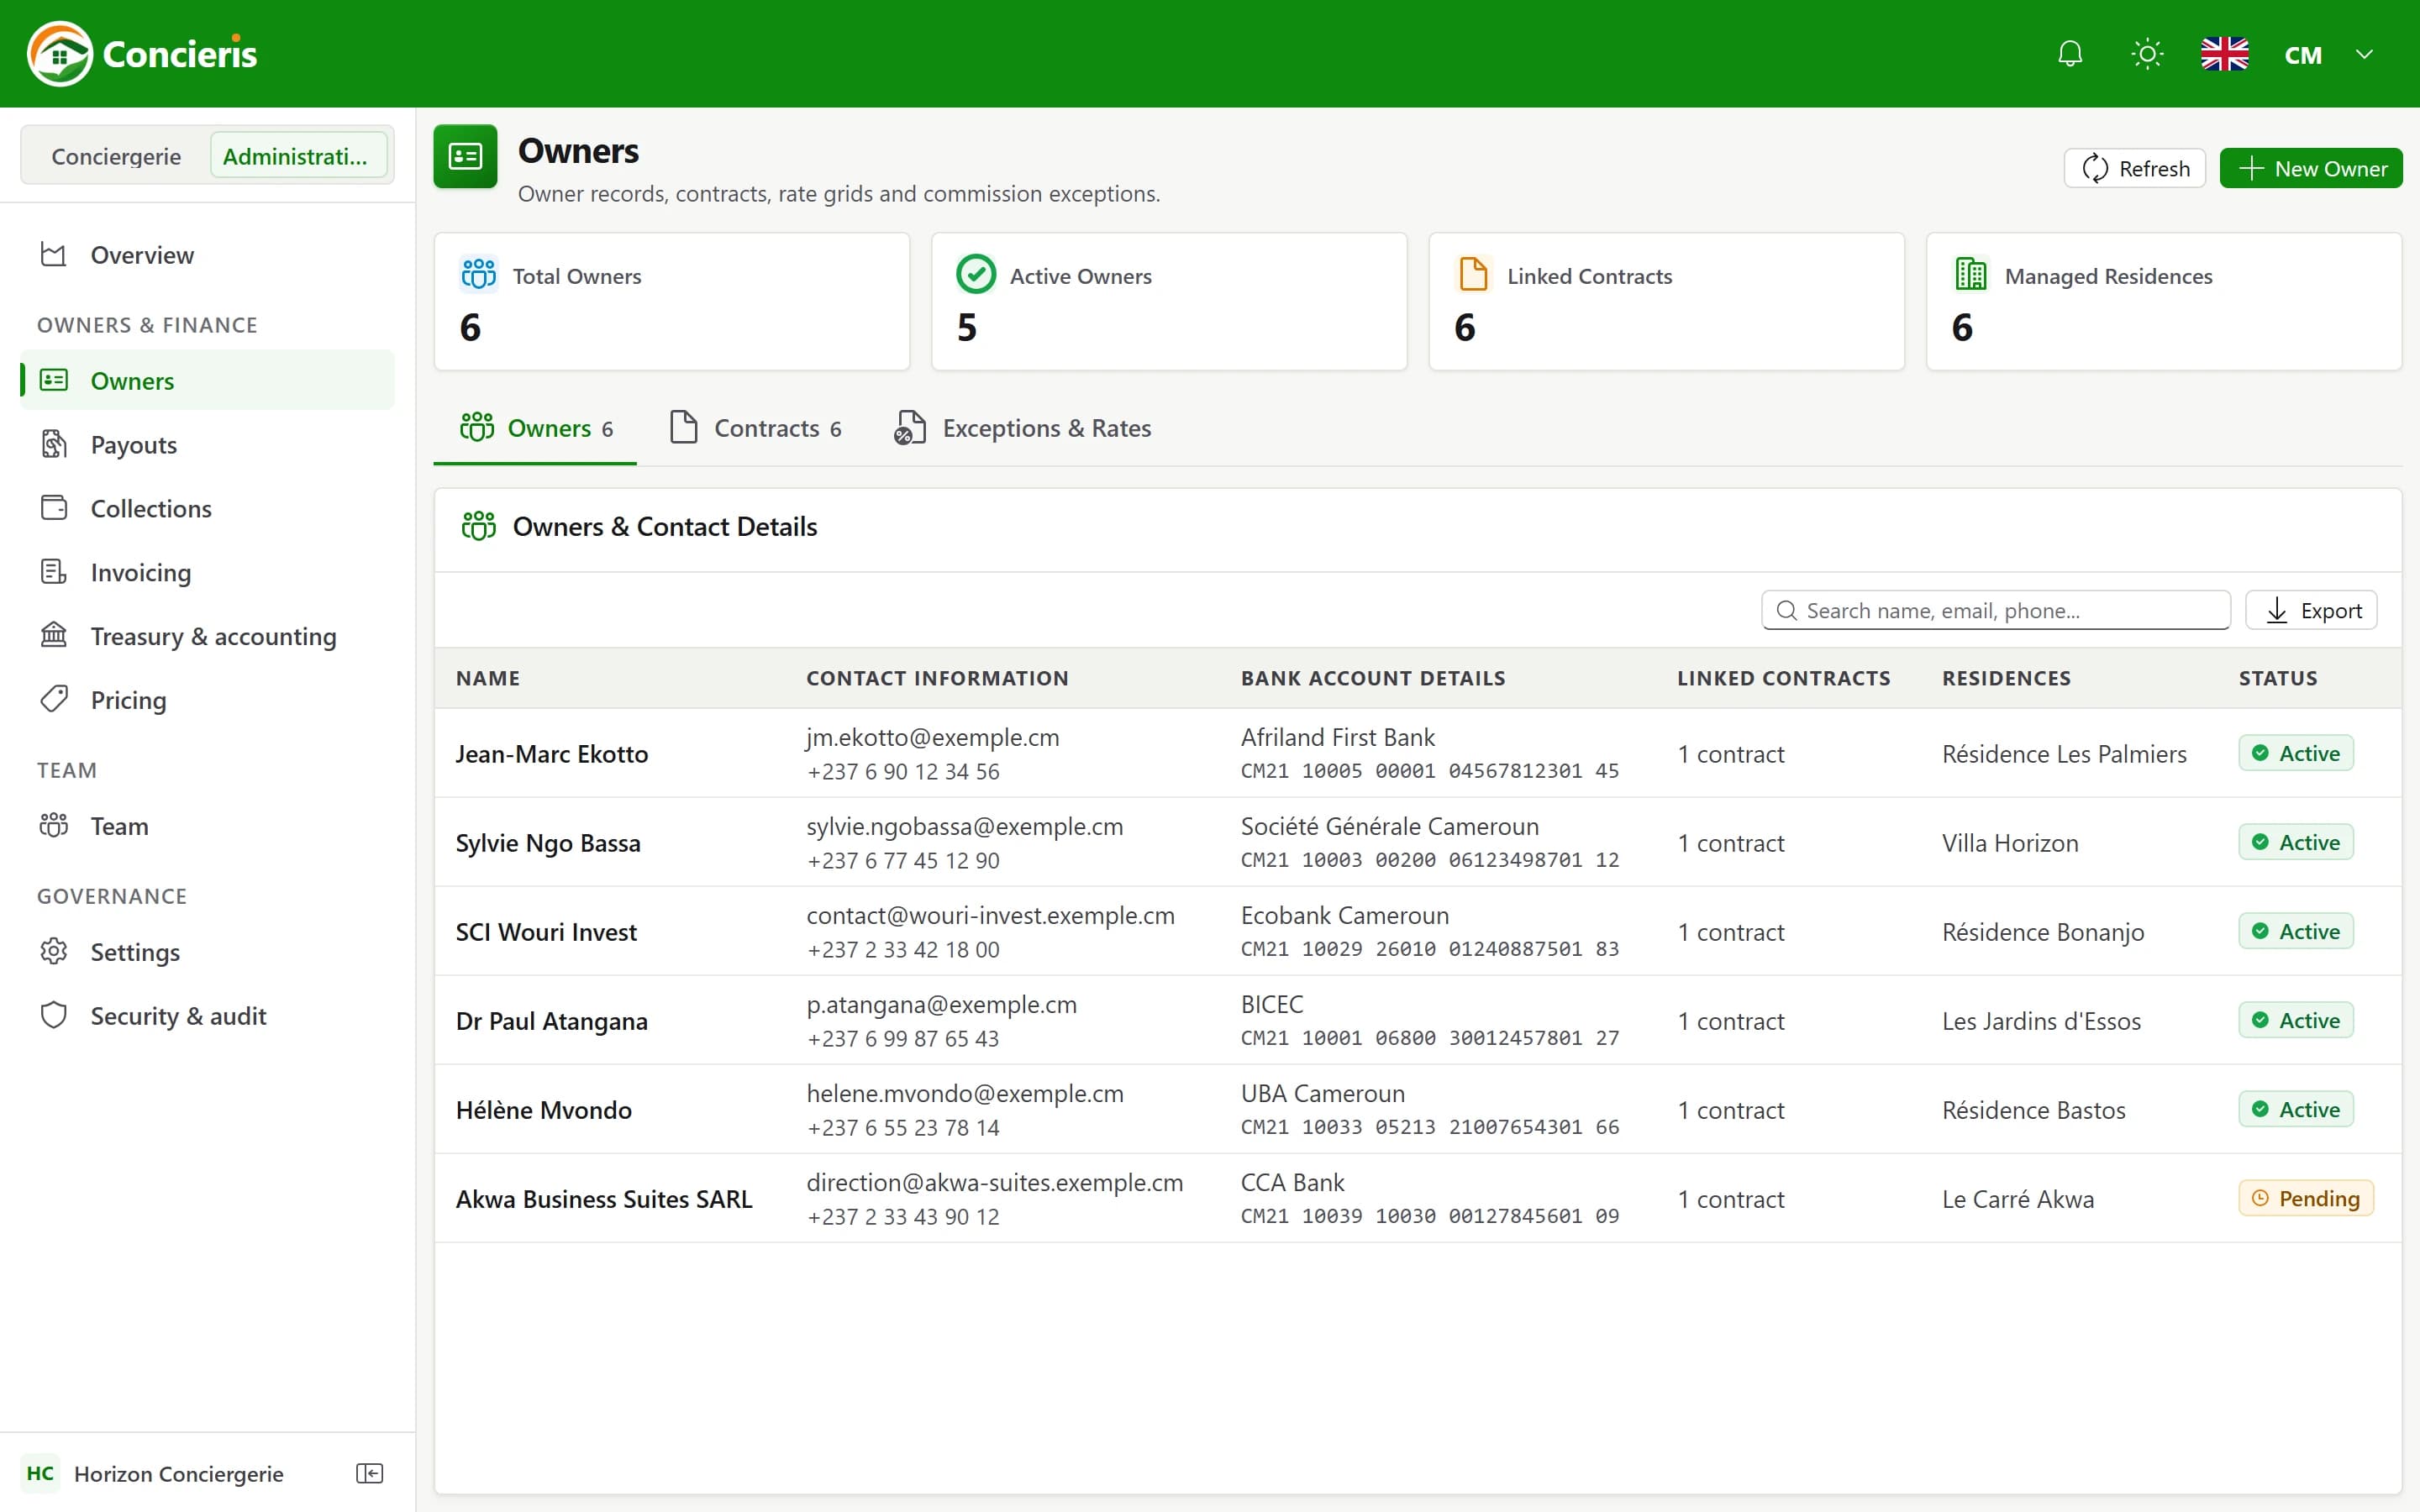Sort by the NAME column header
Image resolution: width=2420 pixels, height=1512 pixels.
488,678
